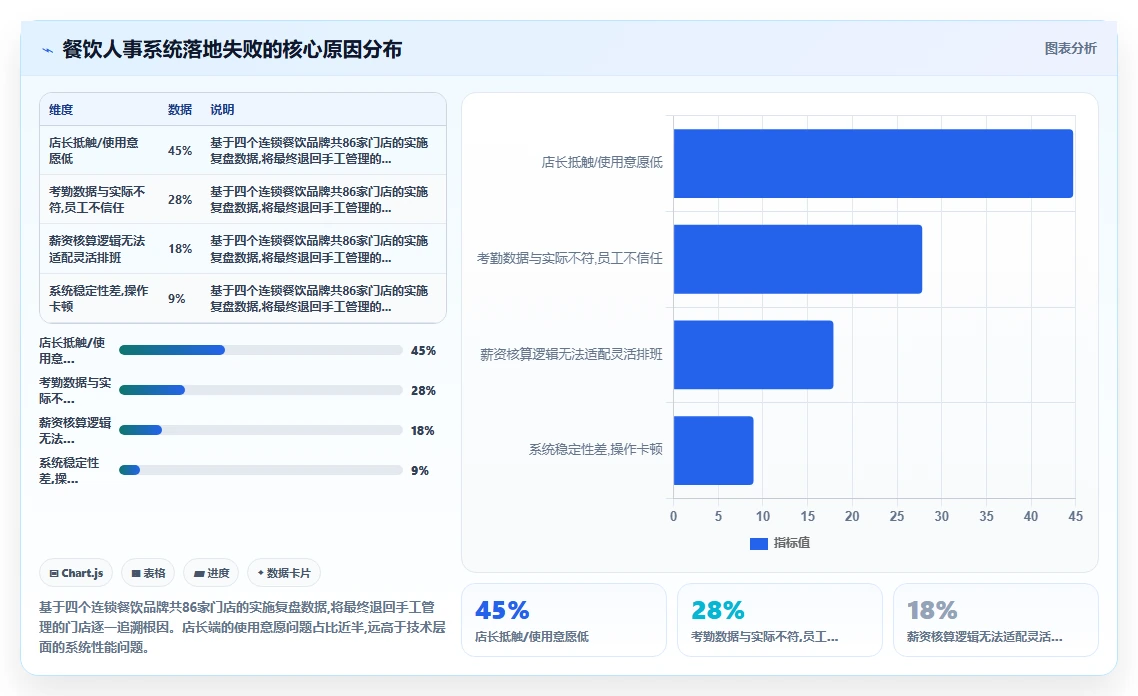Click the lightning icon beside the title

click(x=47, y=50)
